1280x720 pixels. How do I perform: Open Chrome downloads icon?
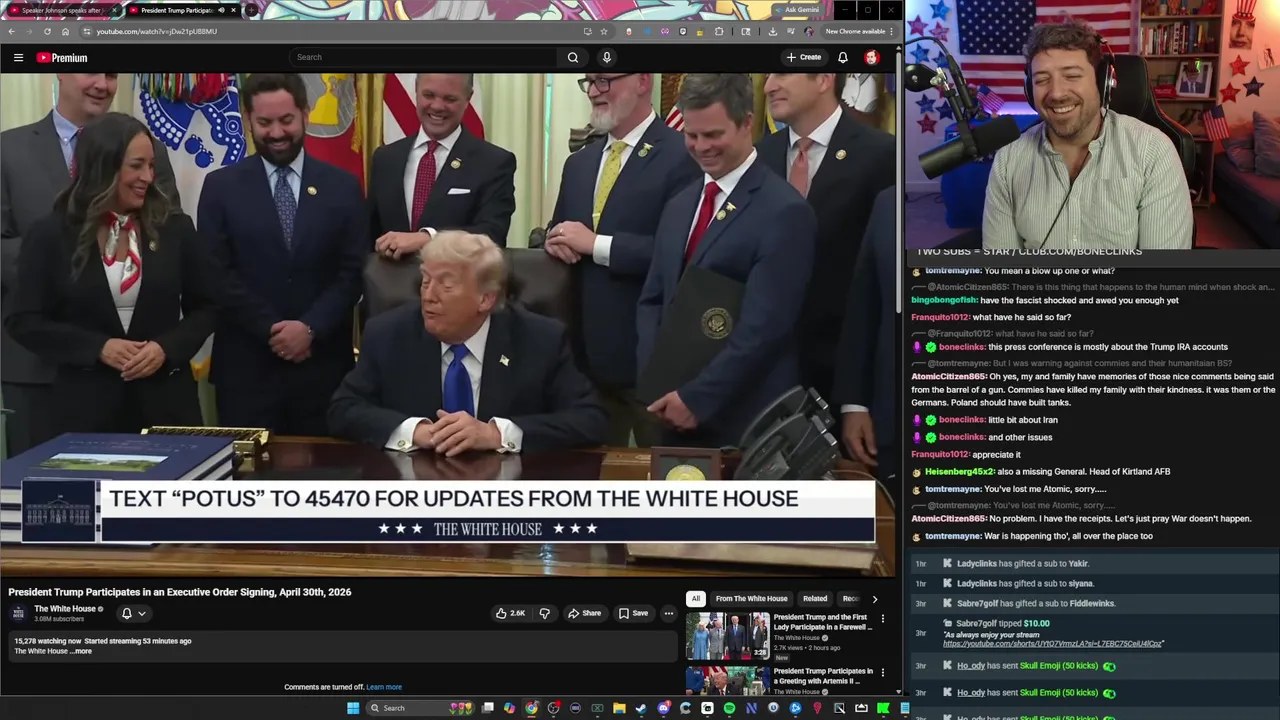(772, 31)
